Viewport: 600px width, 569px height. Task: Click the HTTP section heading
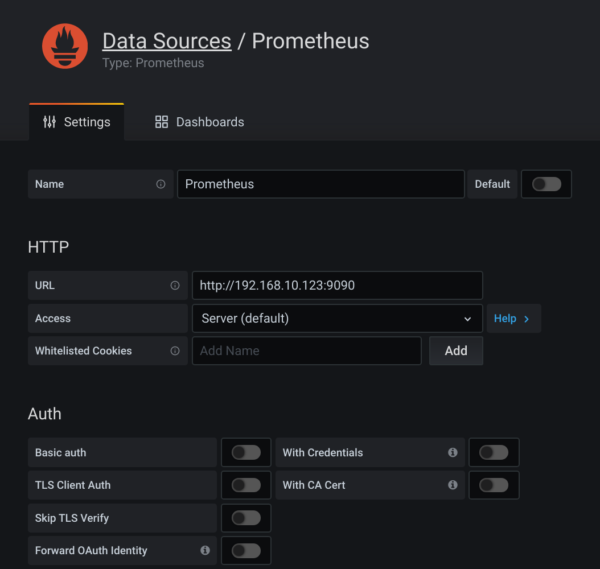pos(48,247)
